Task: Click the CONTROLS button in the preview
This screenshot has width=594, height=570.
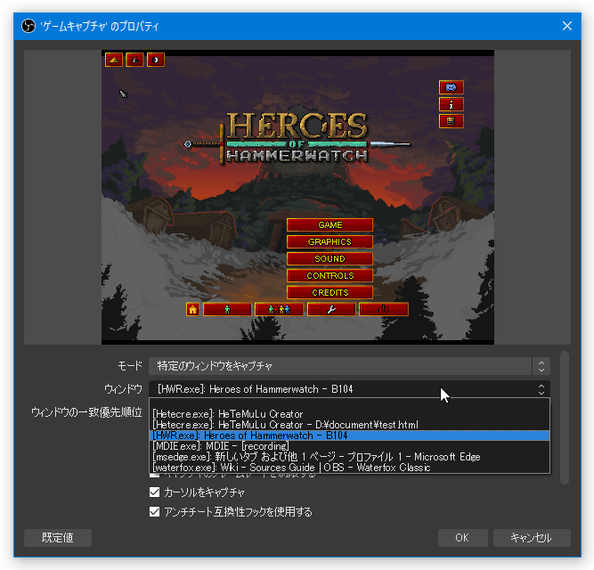Action: click(x=330, y=276)
